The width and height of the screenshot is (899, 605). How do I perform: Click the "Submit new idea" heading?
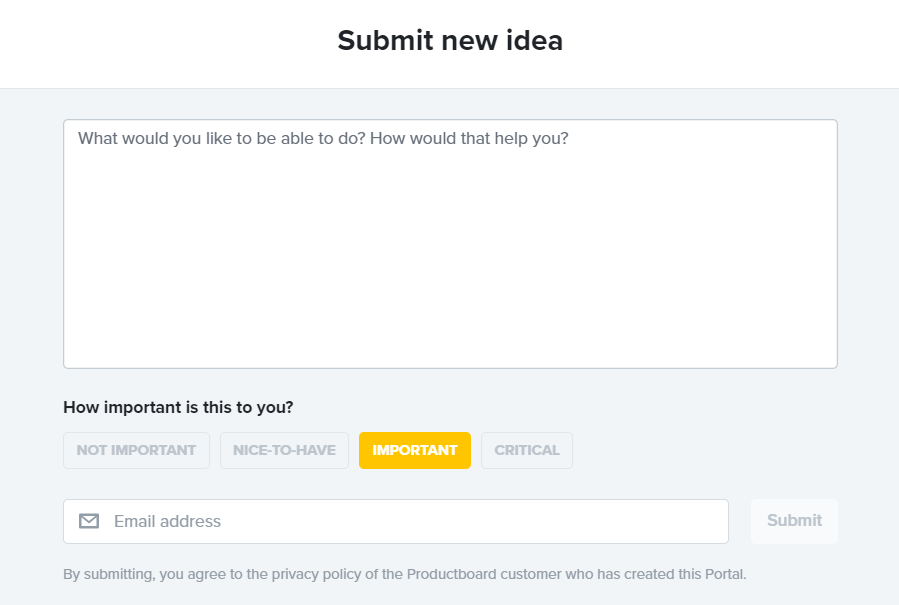click(450, 41)
